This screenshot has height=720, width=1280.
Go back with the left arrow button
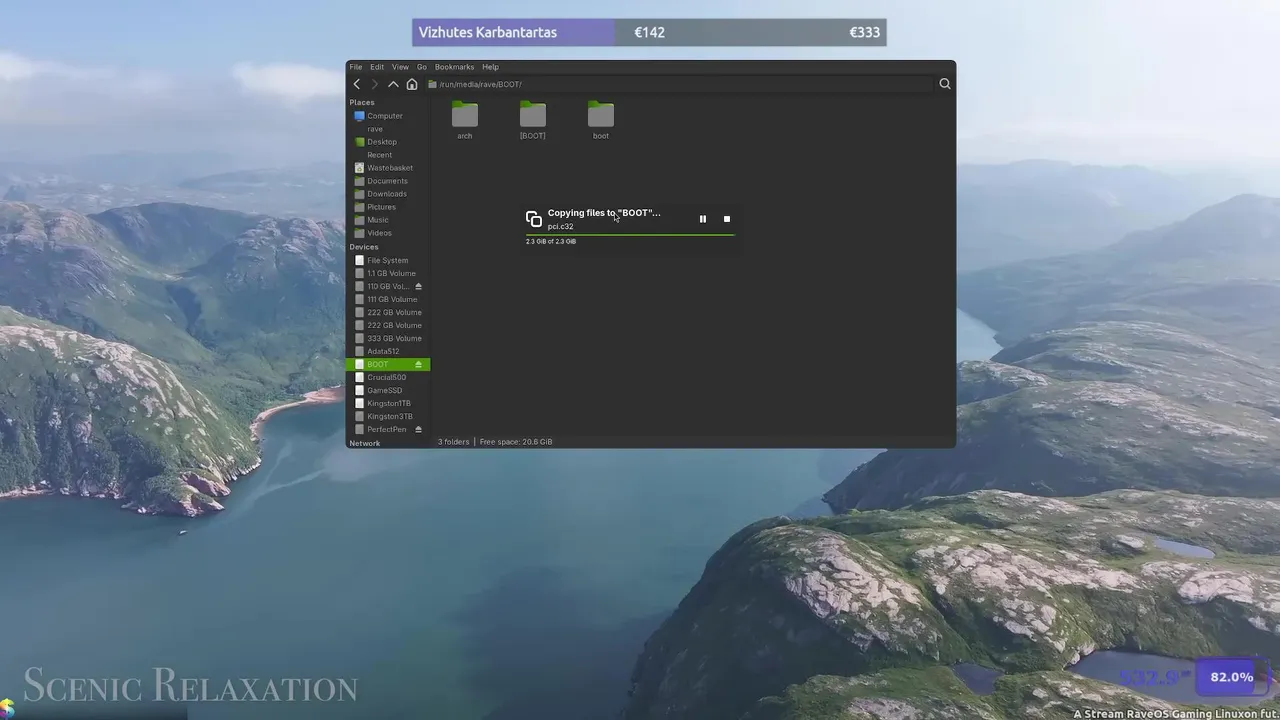(357, 84)
